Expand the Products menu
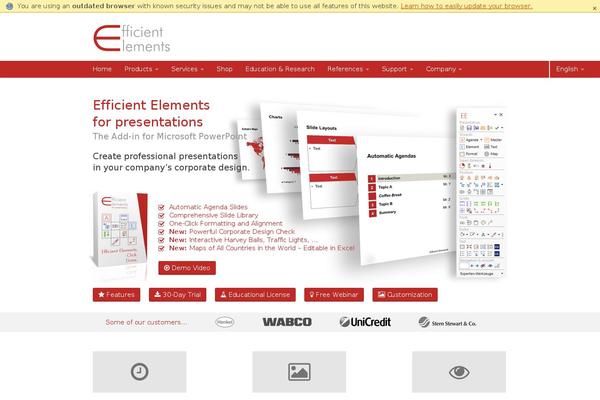Image resolution: width=600 pixels, height=400 pixels. 141,69
